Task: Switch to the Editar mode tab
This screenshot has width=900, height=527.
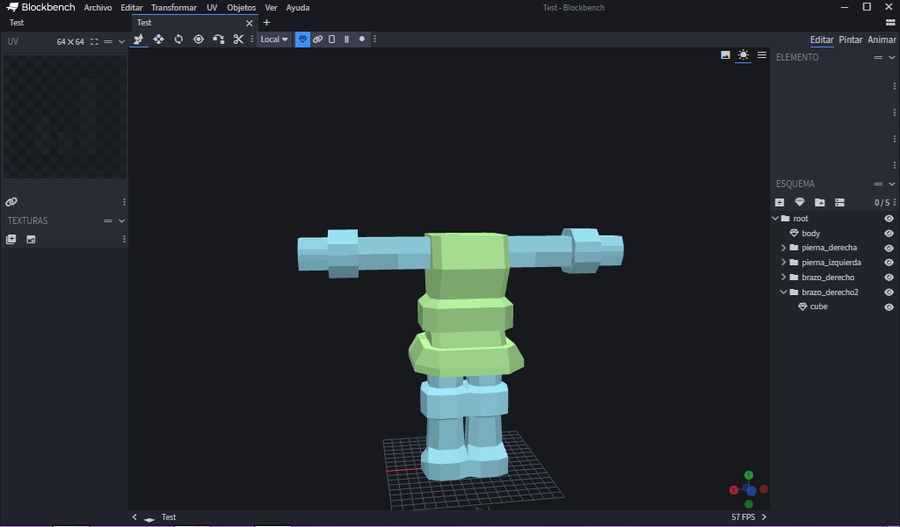Action: [822, 40]
